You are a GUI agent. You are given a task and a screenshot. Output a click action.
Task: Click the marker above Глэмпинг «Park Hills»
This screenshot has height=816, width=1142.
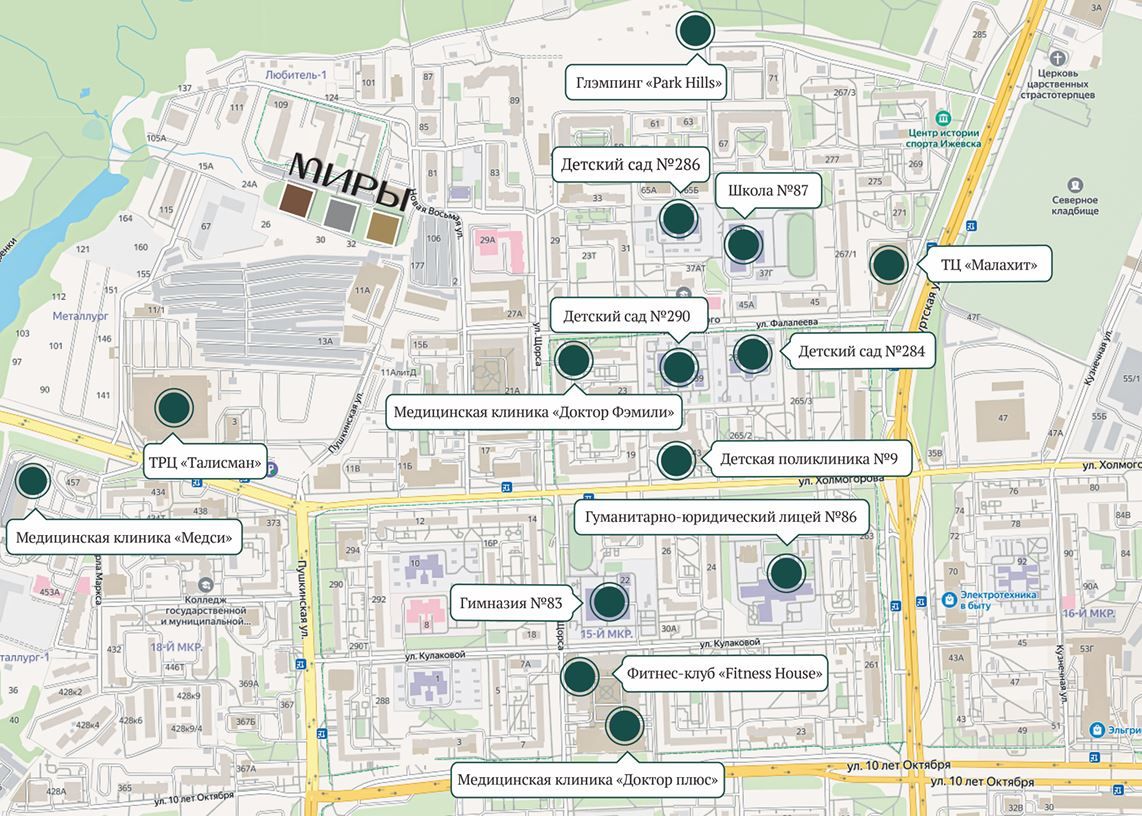(695, 31)
